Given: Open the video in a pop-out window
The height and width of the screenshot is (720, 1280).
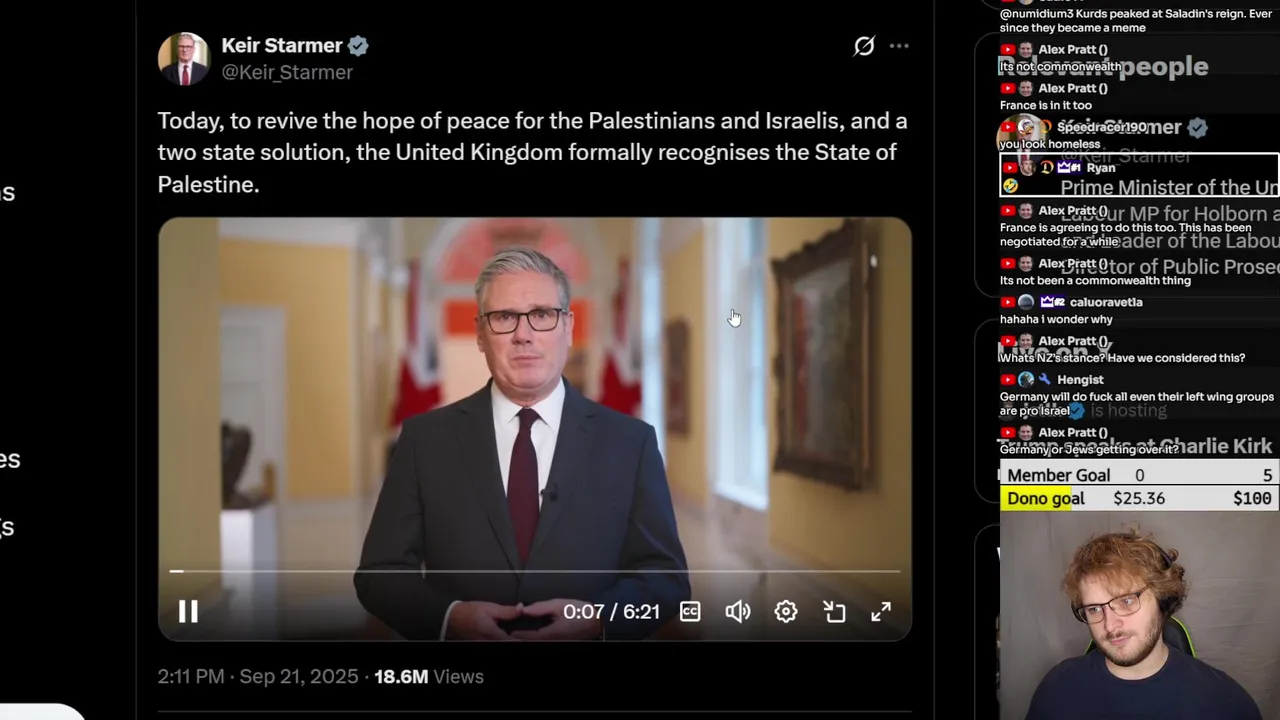Looking at the screenshot, I should pos(834,611).
